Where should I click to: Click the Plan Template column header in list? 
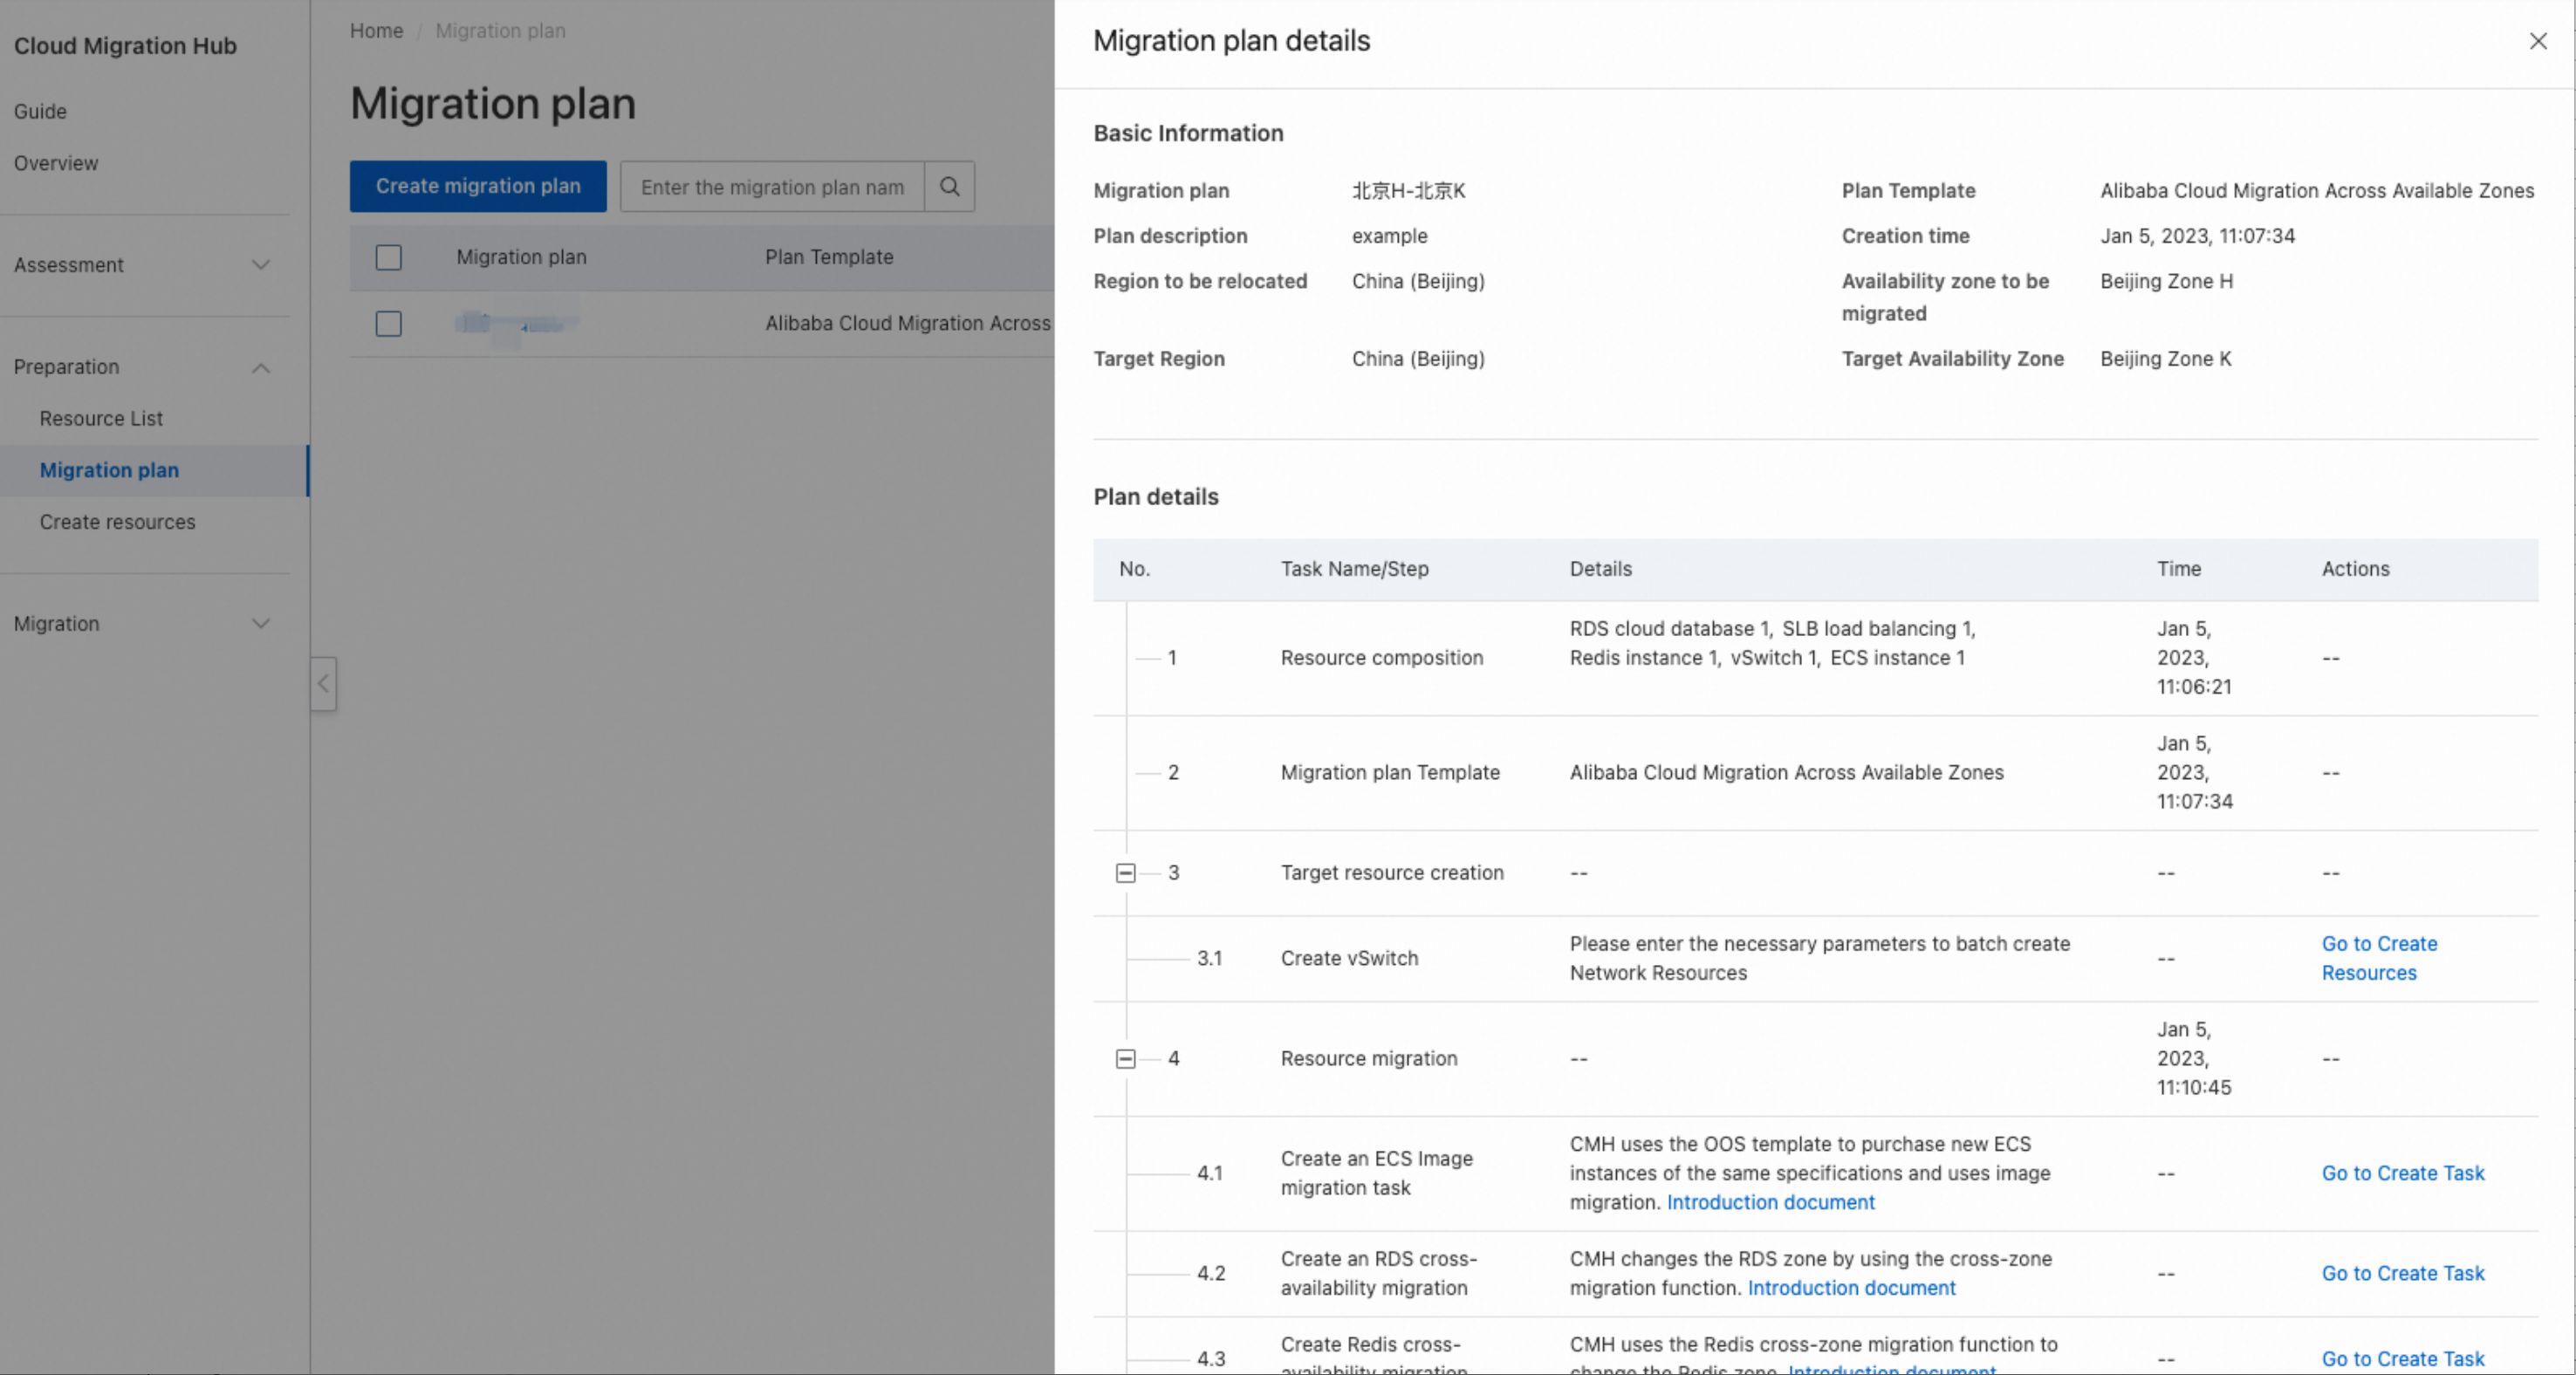(x=829, y=257)
